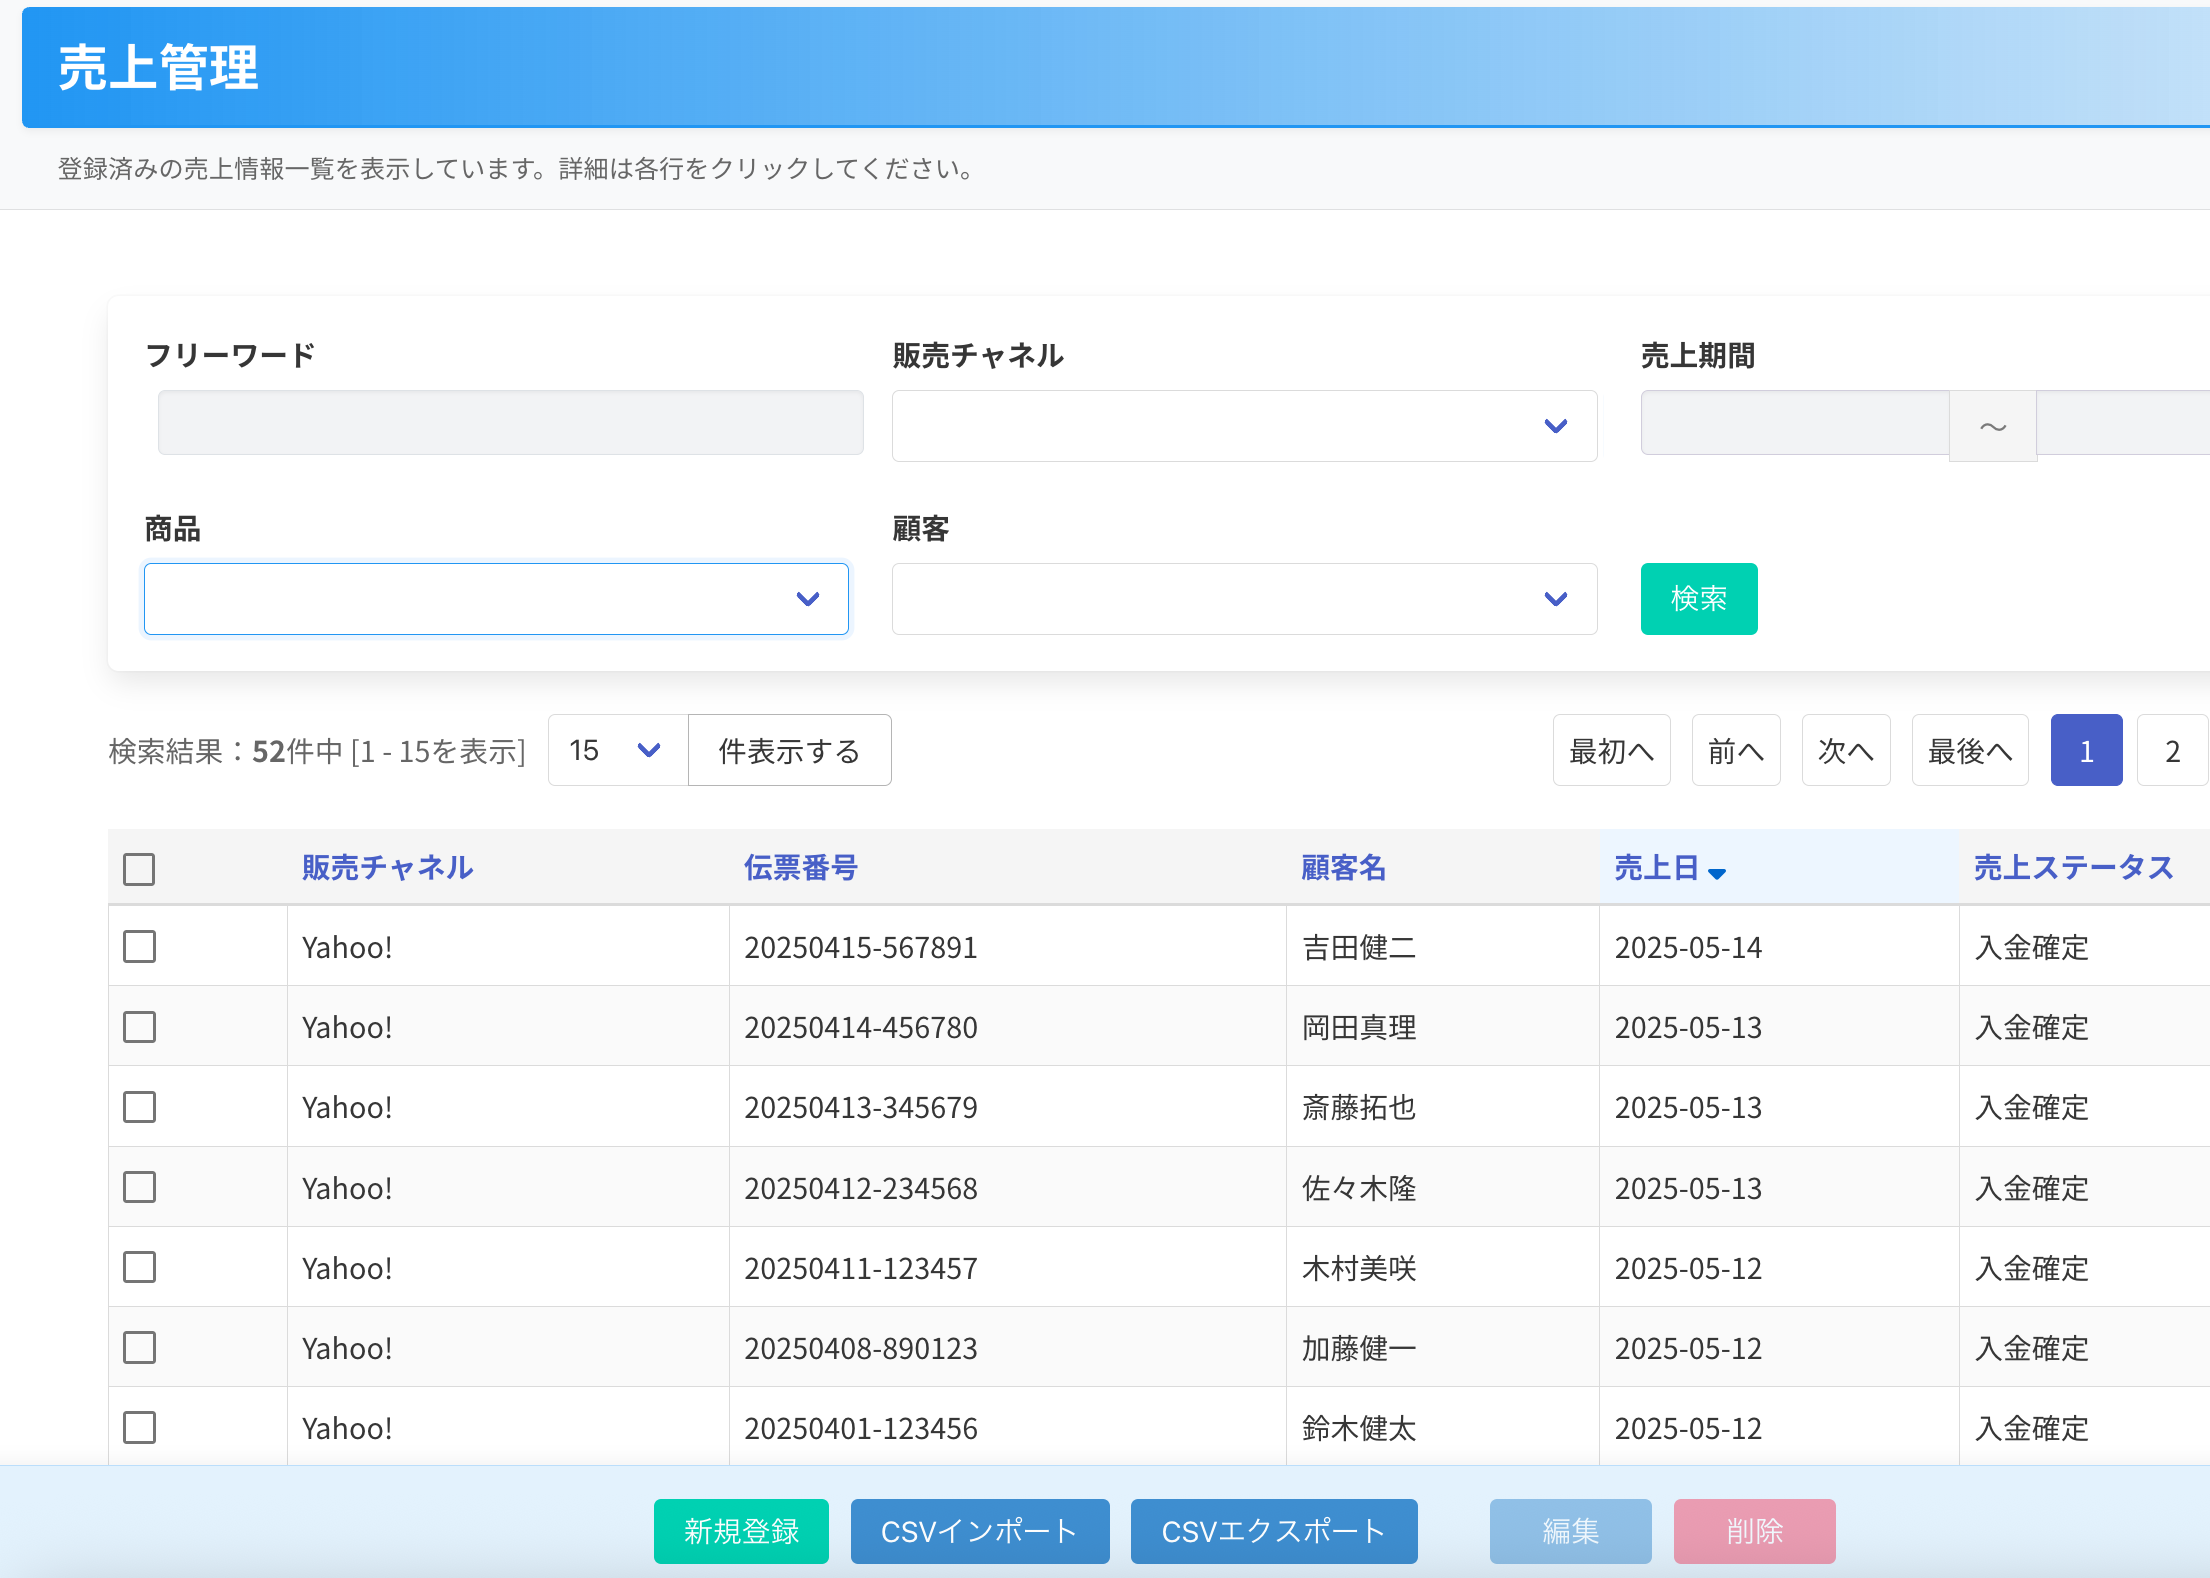Viewport: 2210px width, 1578px height.
Task: Jump to the last page with 最後へ
Action: pos(1969,750)
